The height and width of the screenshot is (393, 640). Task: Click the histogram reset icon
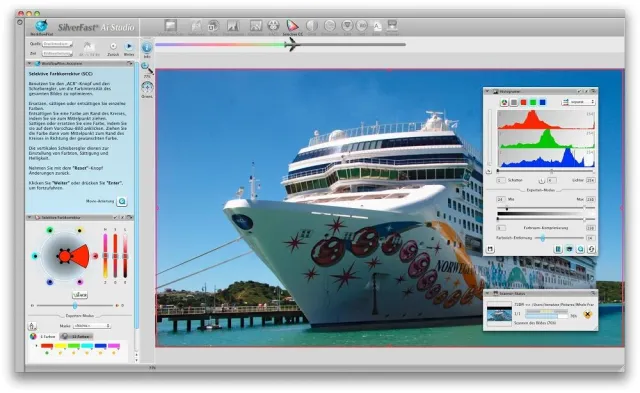click(x=591, y=249)
